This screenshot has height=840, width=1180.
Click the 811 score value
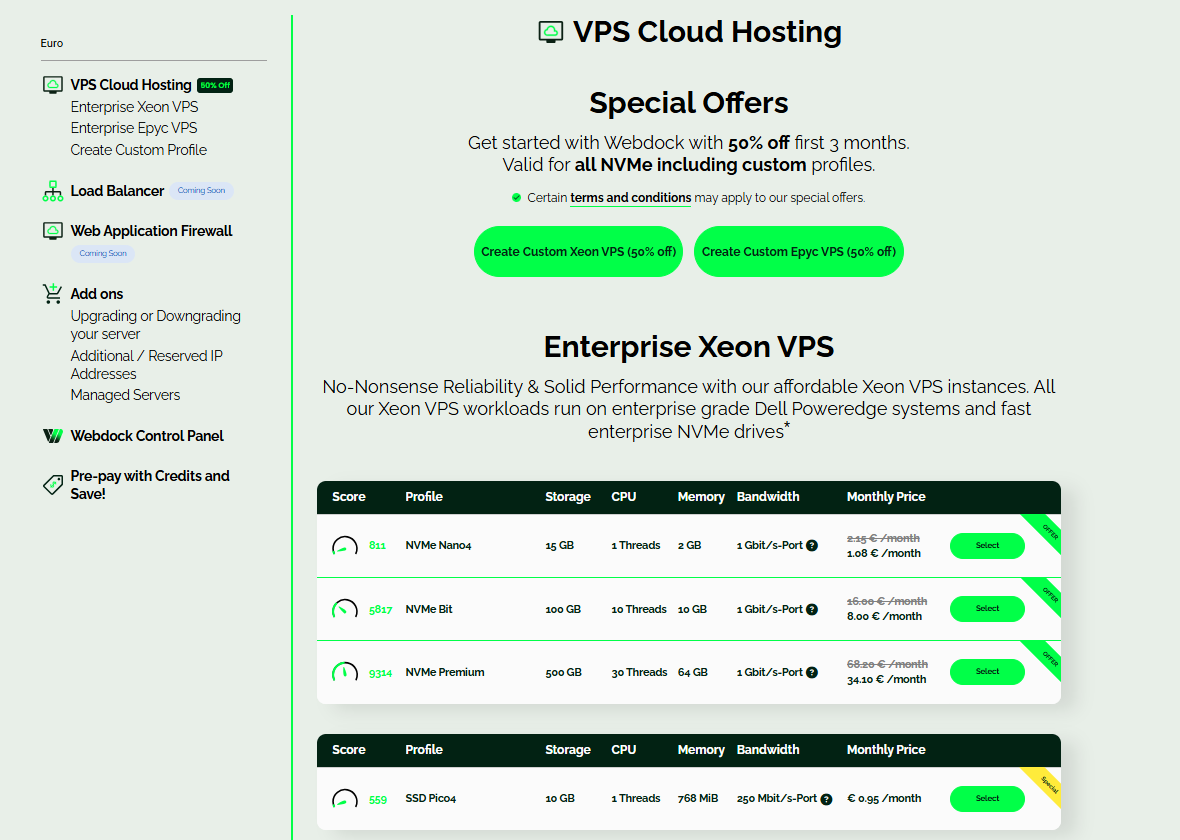coord(378,546)
